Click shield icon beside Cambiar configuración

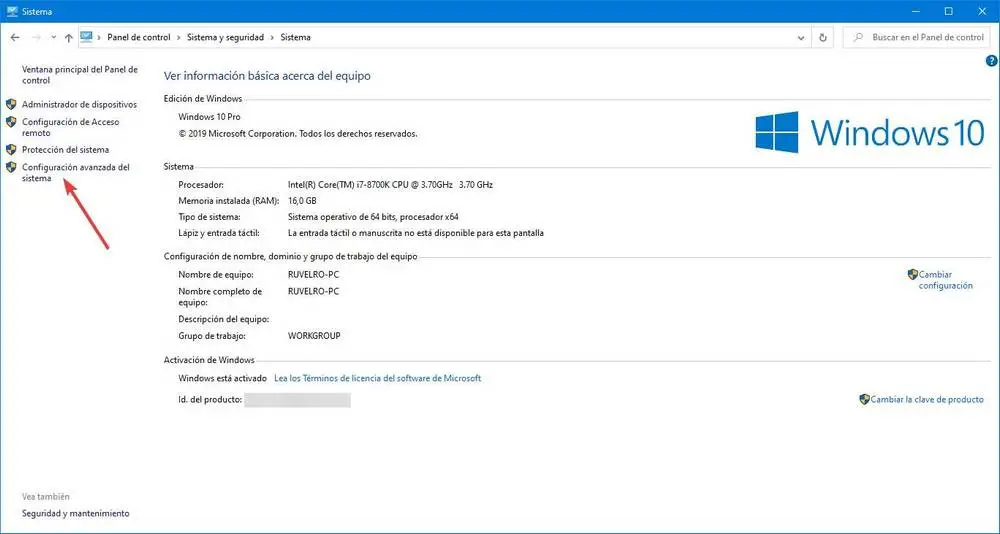click(913, 274)
